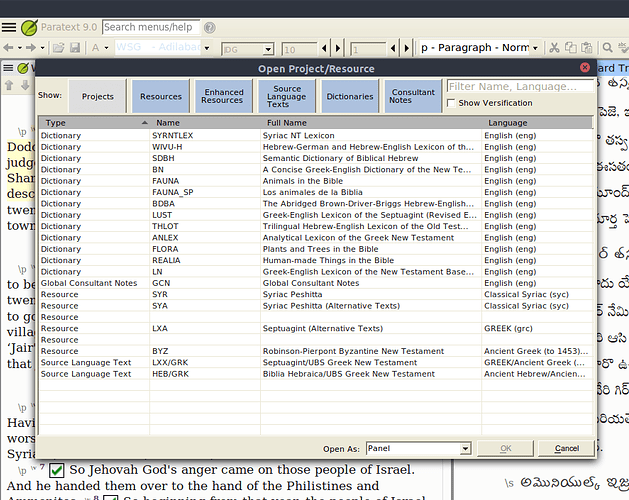Sort by the Name column header
This screenshot has height=500, width=629.
click(x=205, y=123)
